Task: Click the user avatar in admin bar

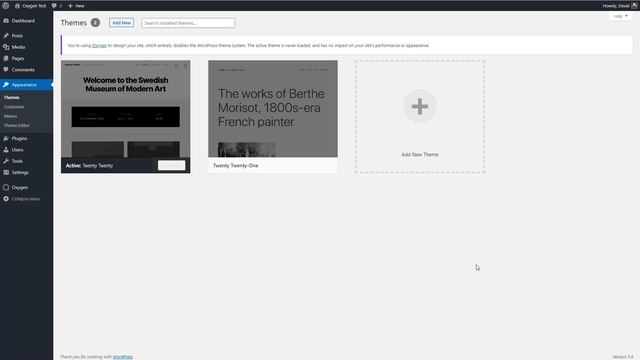Action: click(634, 6)
